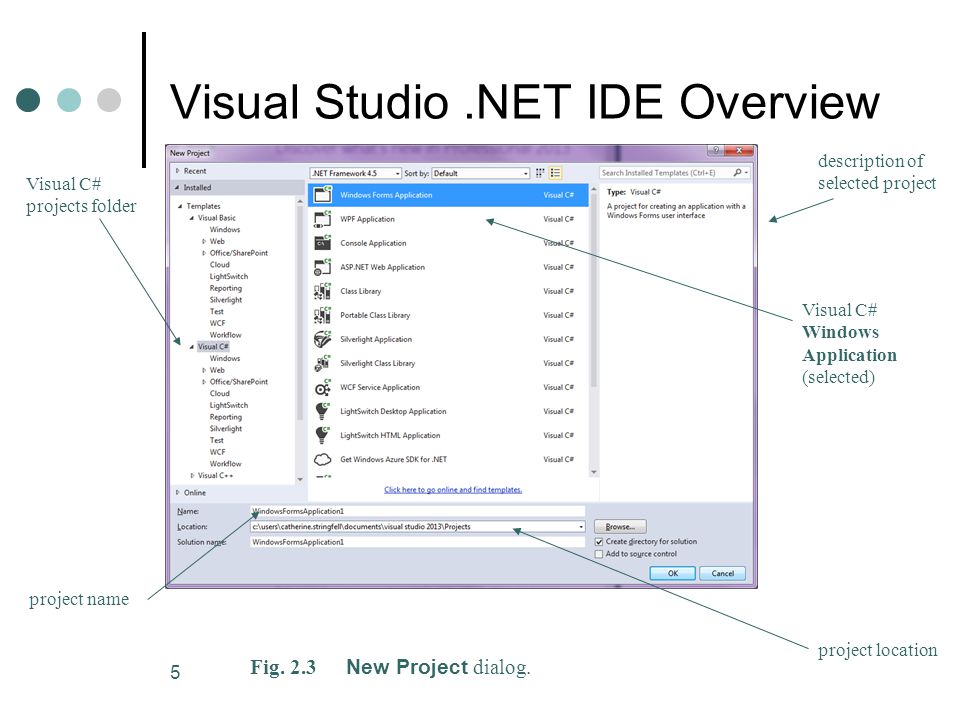
Task: Click the Console Application template icon
Action: coord(323,243)
